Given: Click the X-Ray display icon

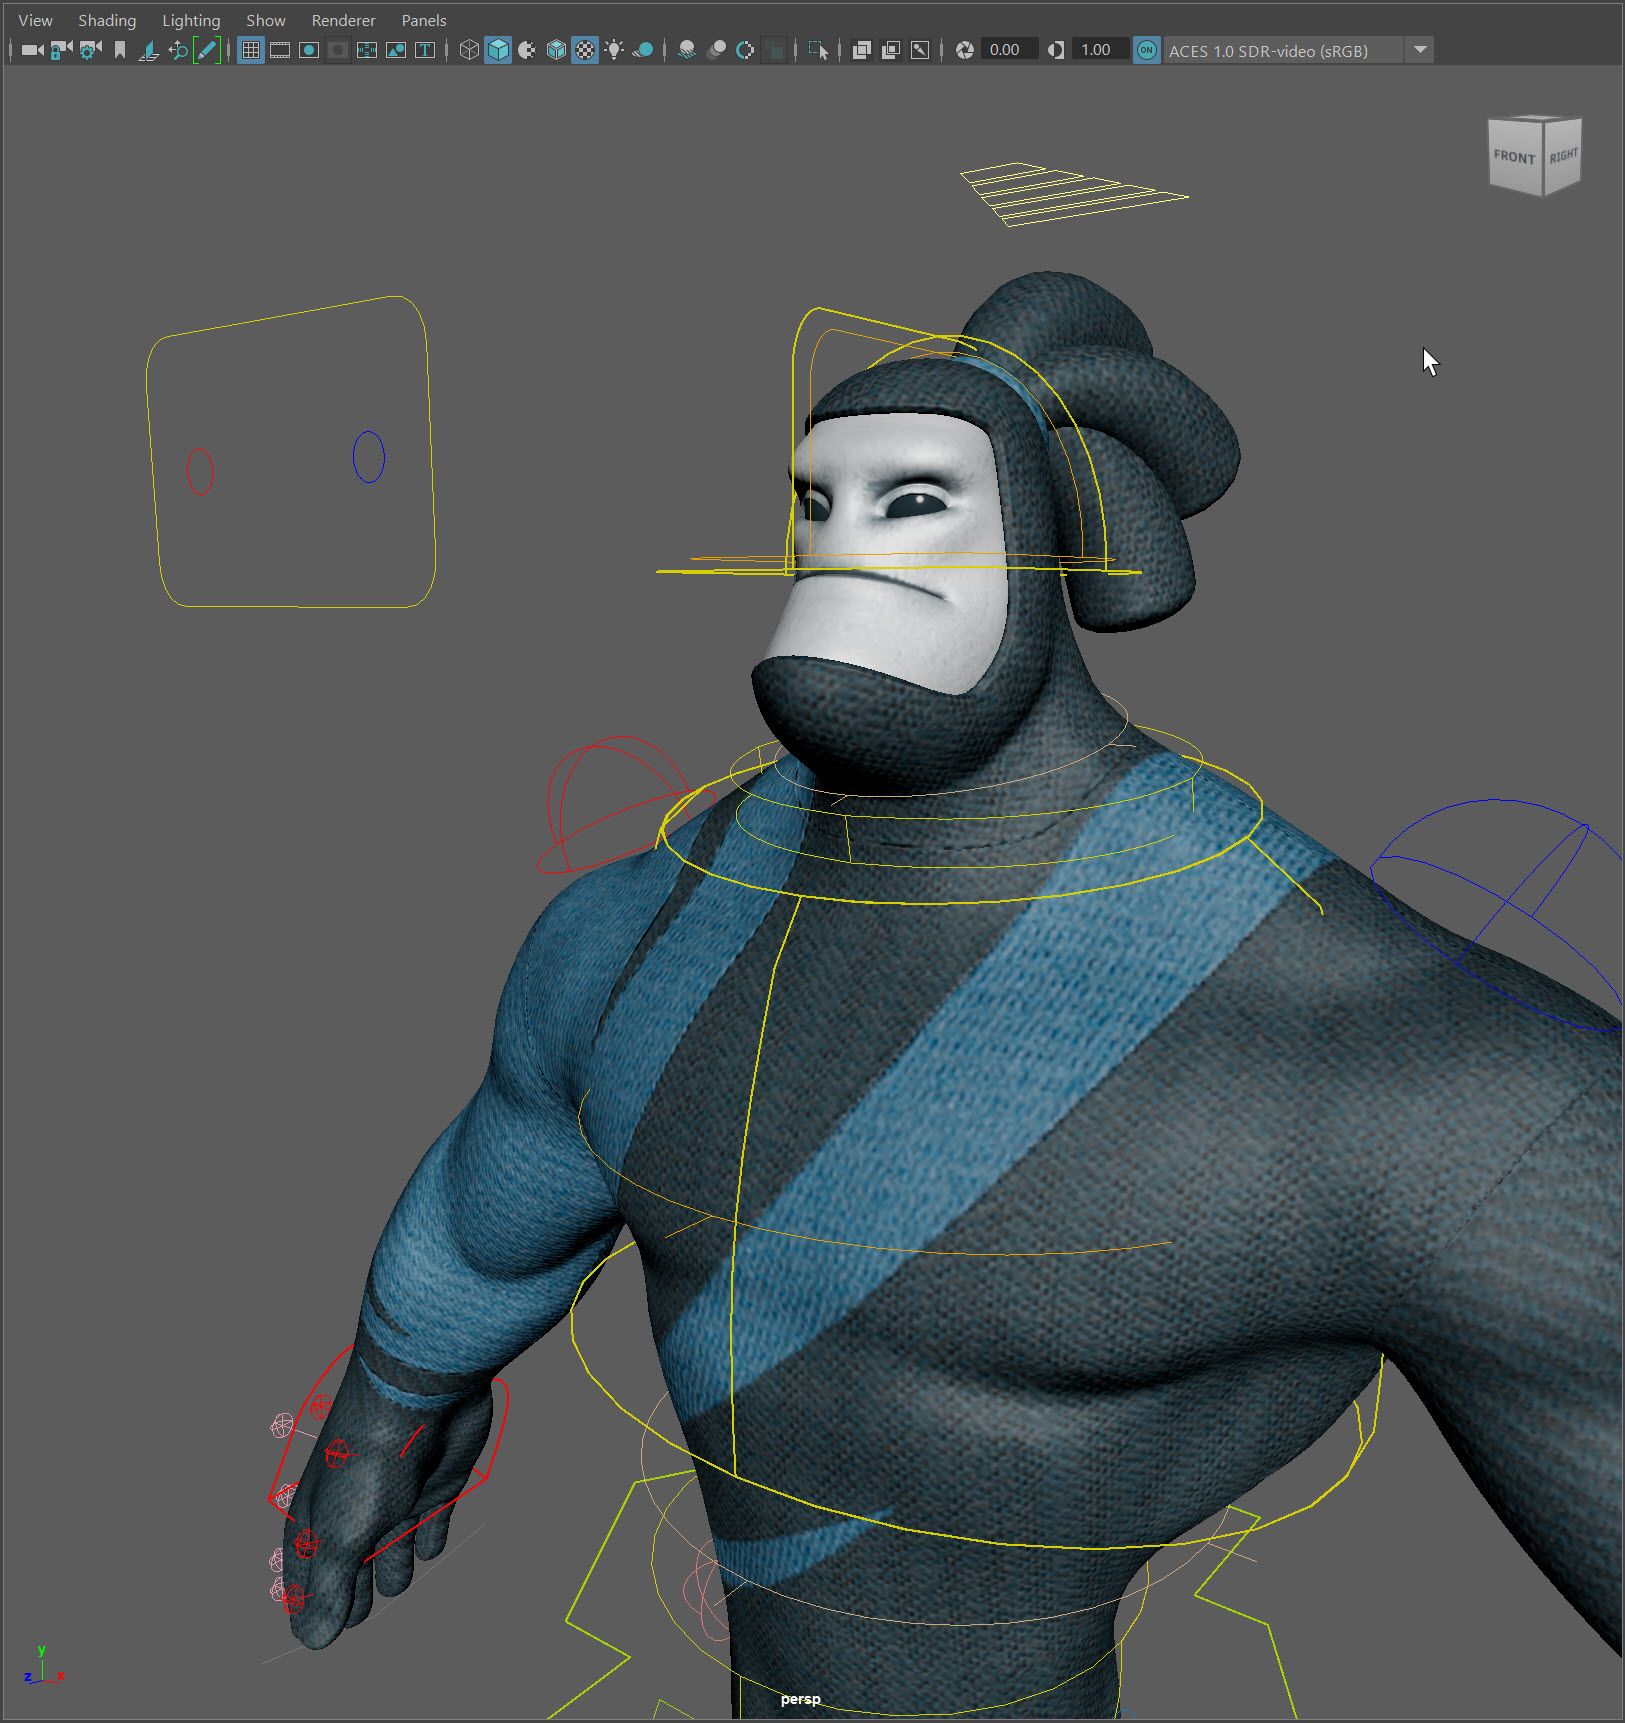Looking at the screenshot, I should click(x=861, y=50).
